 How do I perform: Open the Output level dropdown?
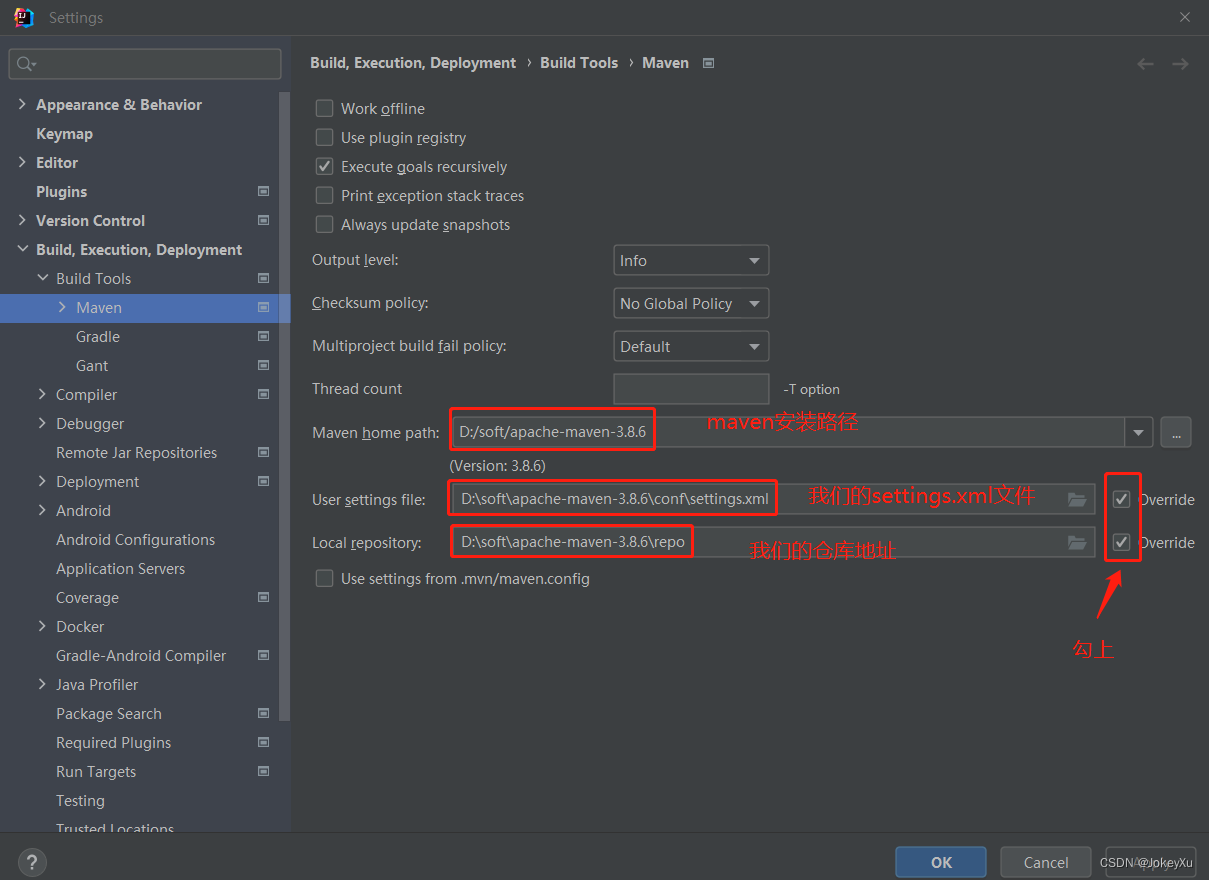click(x=690, y=260)
